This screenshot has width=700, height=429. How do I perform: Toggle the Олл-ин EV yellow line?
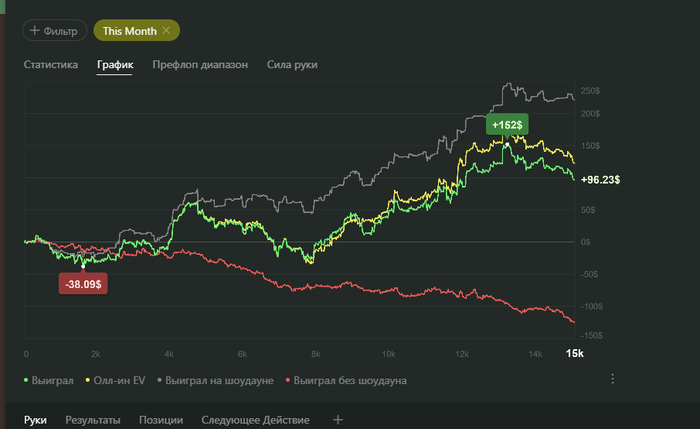[115, 380]
